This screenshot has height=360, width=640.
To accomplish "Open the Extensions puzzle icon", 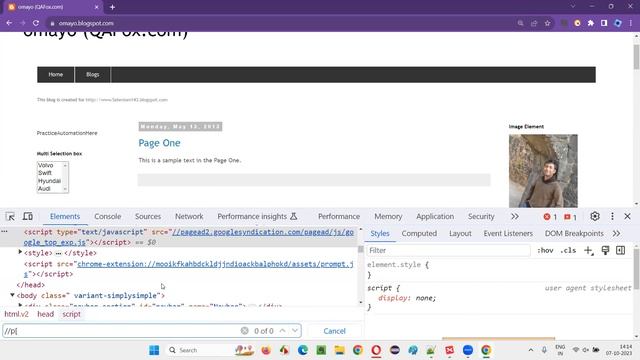I will click(591, 23).
